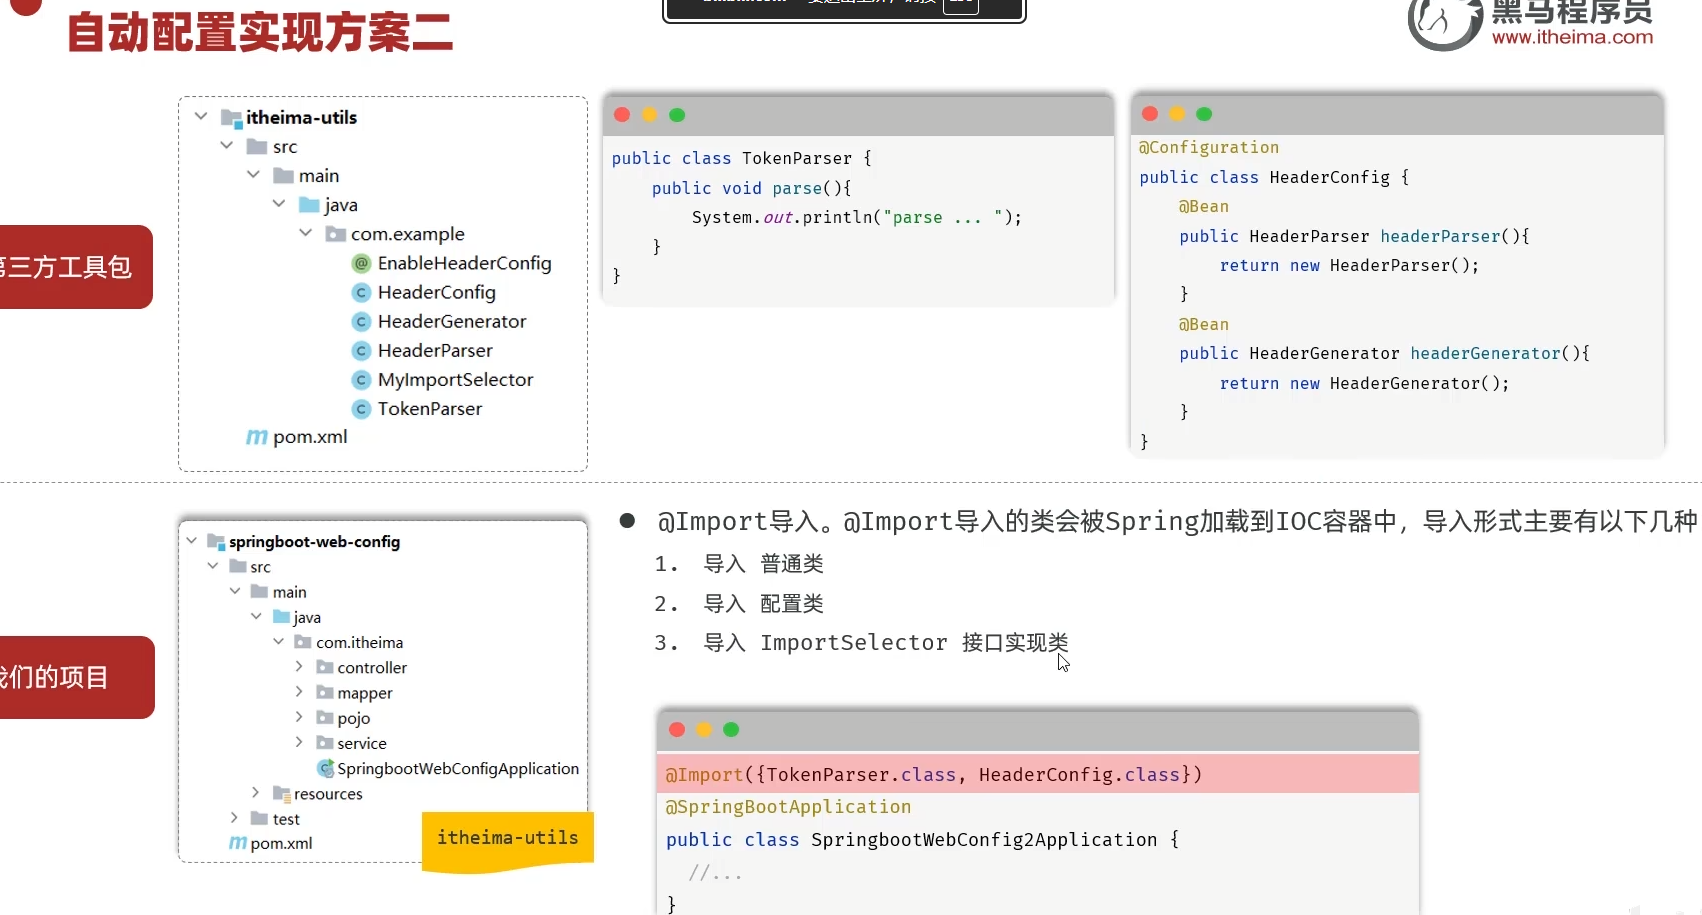Click the com.itheima package icon
This screenshot has height=915, width=1702.
303,642
